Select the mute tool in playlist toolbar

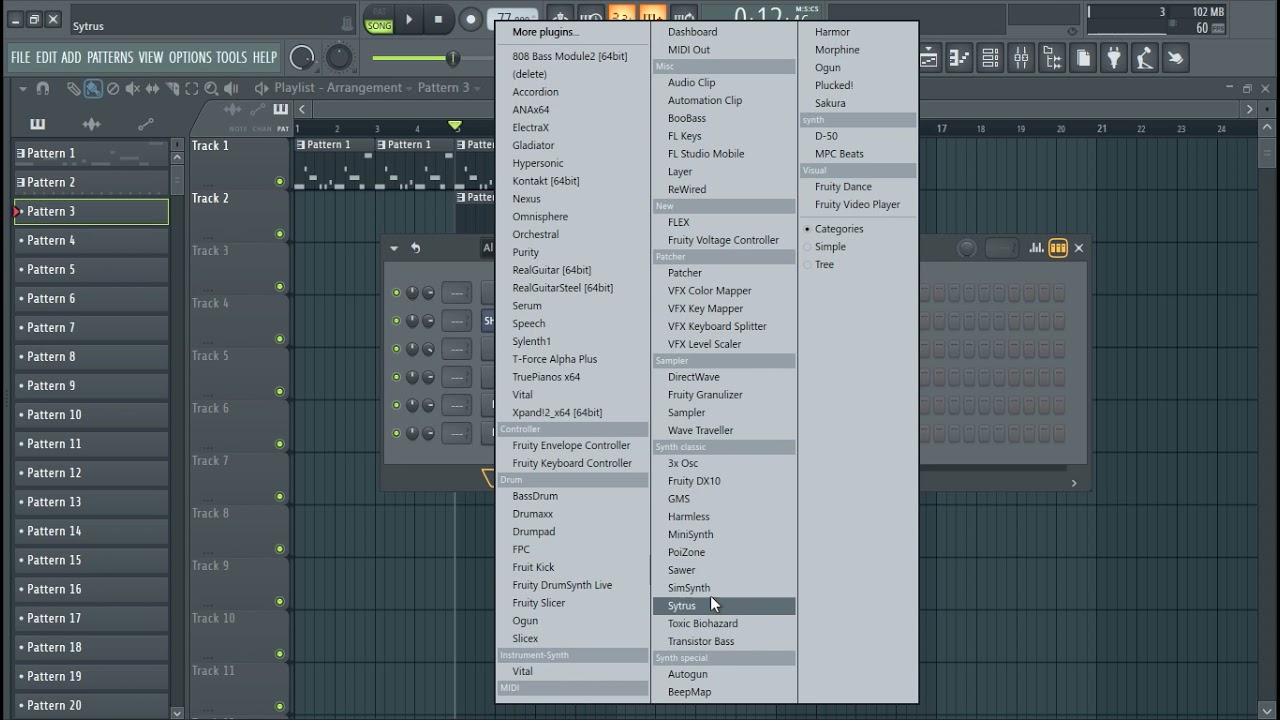pyautogui.click(x=132, y=88)
